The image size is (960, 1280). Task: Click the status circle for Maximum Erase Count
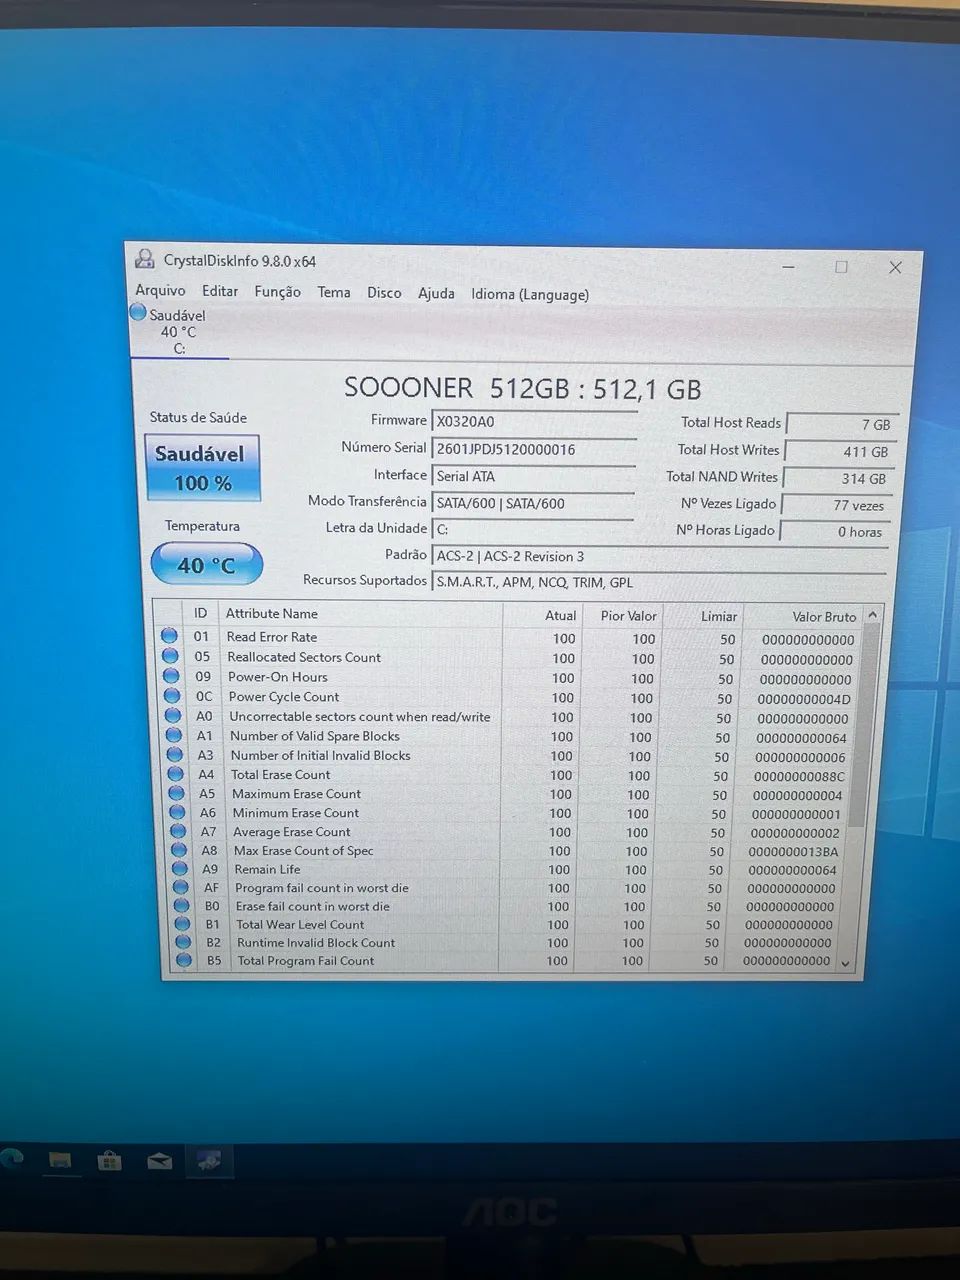[x=177, y=793]
